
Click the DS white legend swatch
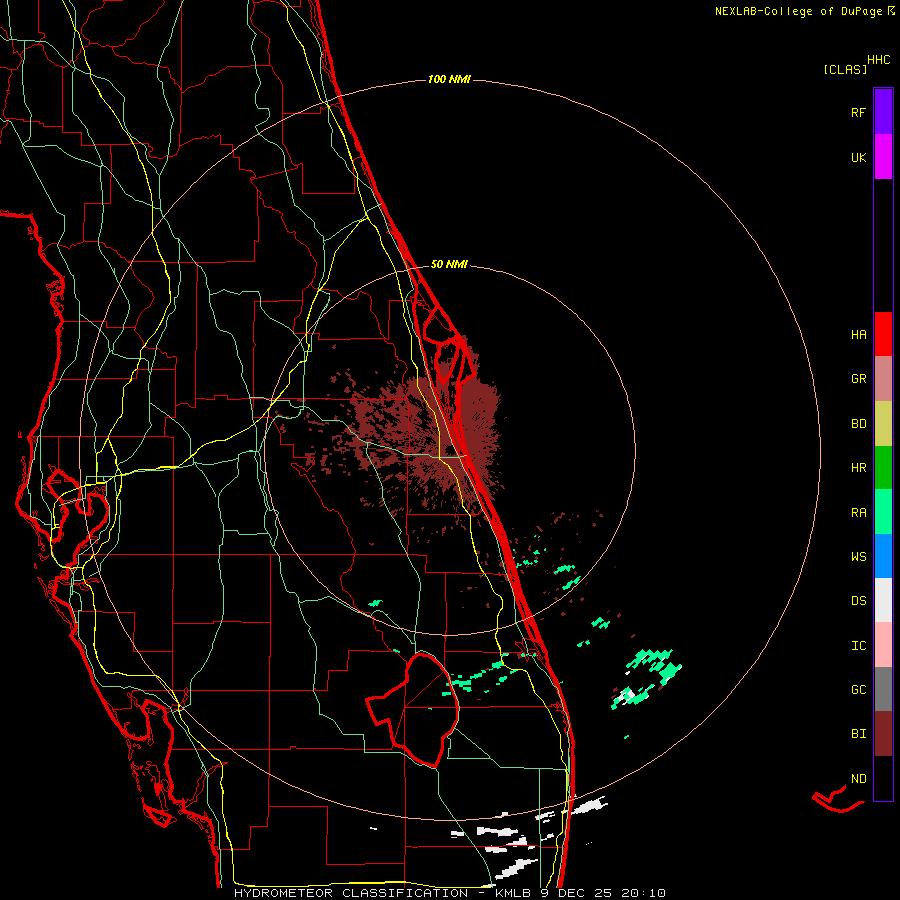click(883, 600)
